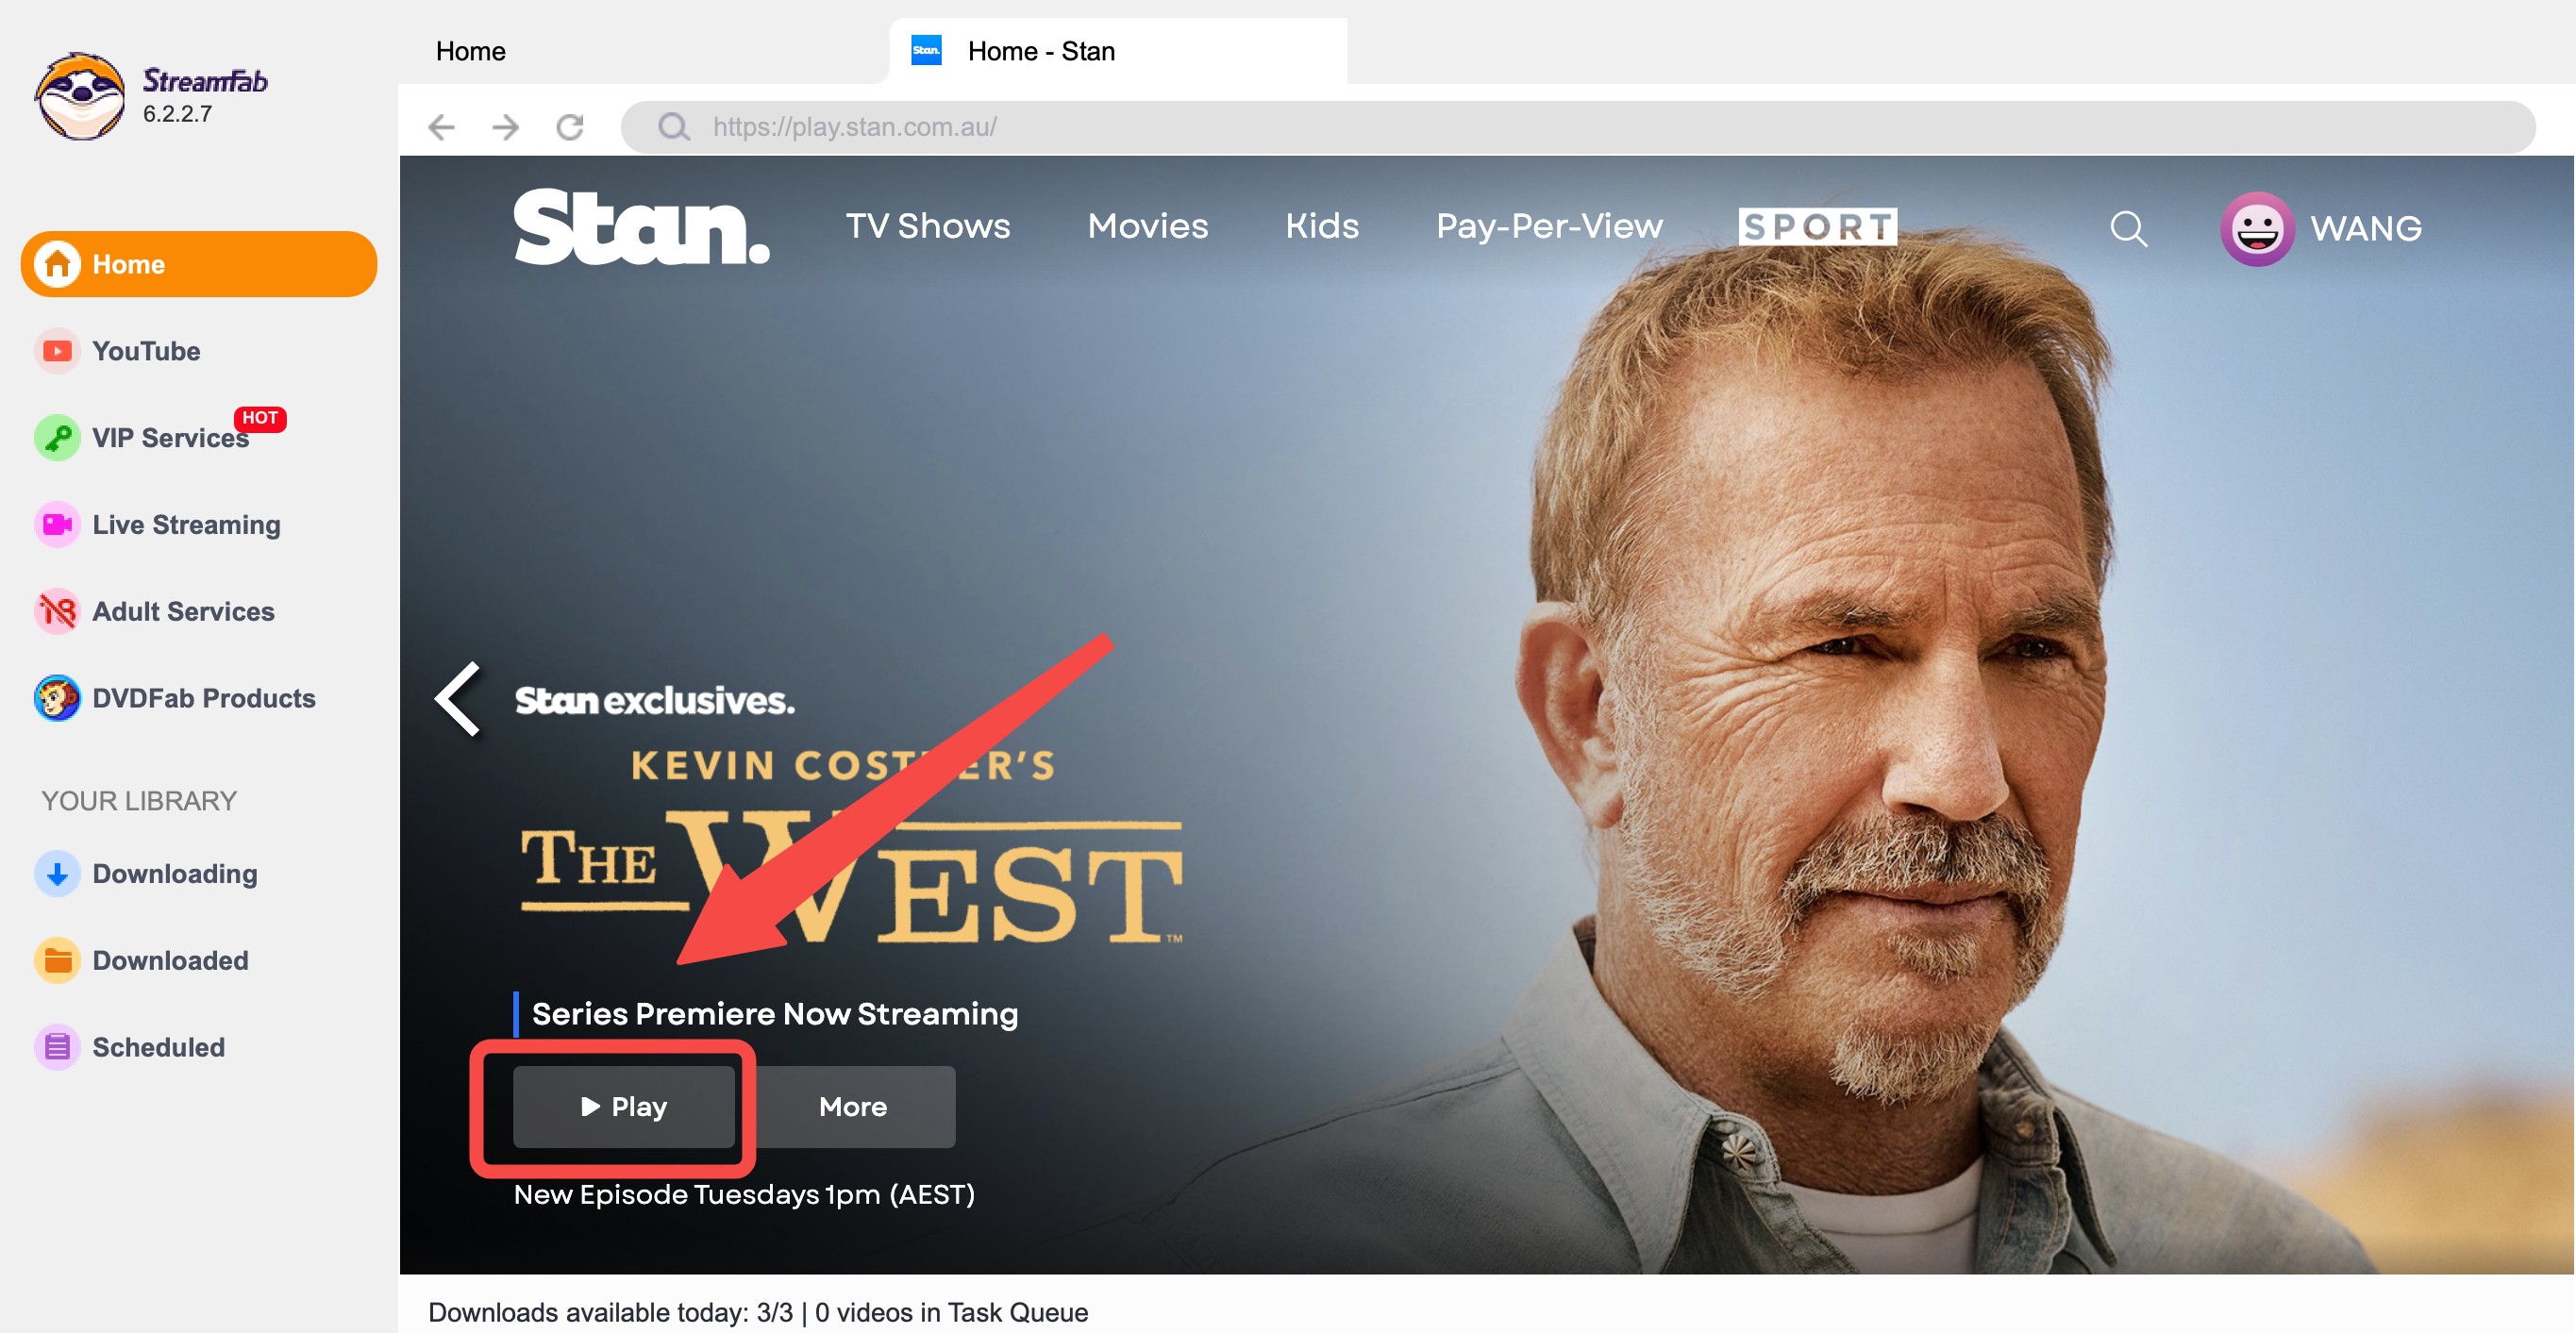The height and width of the screenshot is (1333, 2576).
Task: Click the downloads available status text
Action: point(758,1312)
